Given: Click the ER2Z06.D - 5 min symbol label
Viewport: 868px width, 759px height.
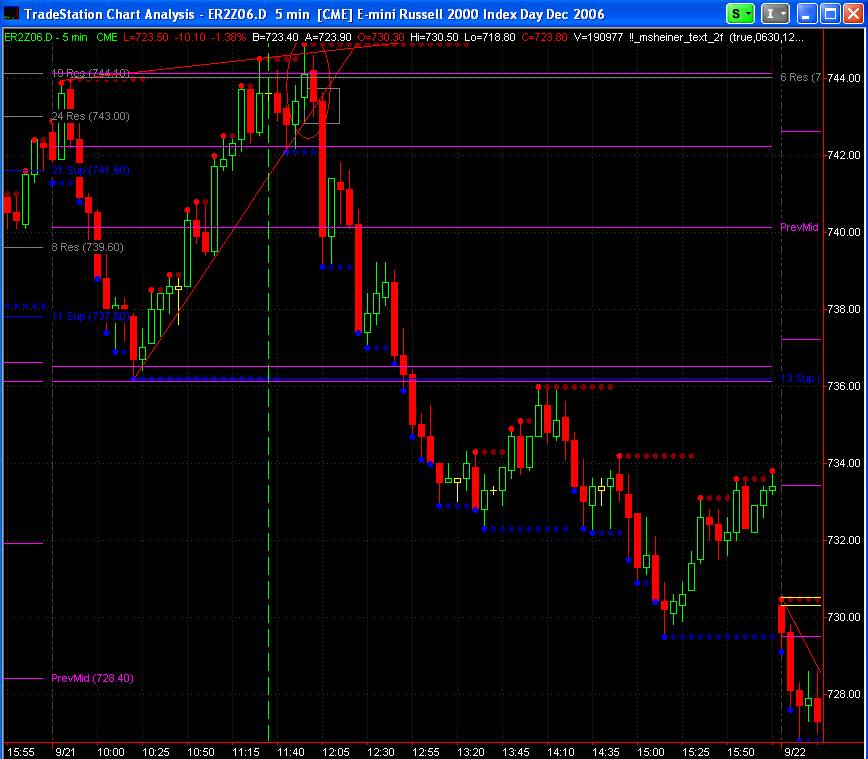Looking at the screenshot, I should coord(46,38).
